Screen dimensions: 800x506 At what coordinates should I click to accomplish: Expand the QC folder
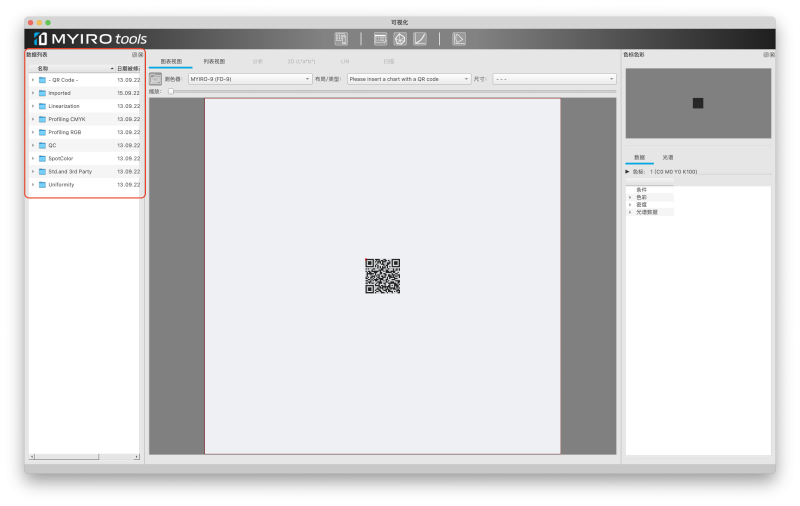click(33, 145)
